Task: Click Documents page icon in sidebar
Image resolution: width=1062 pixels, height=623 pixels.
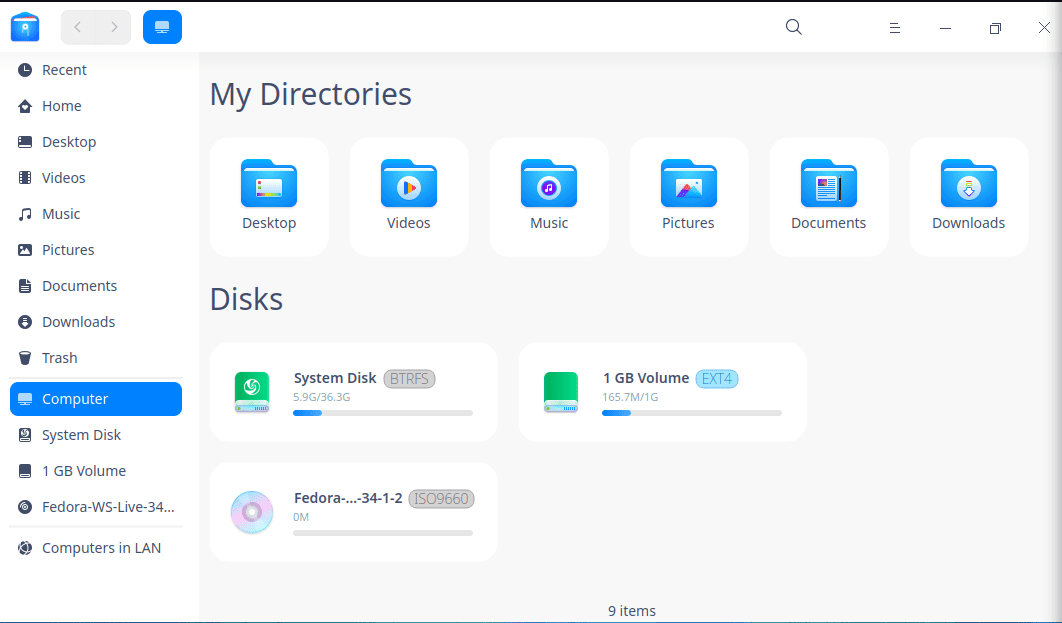Action: point(25,286)
